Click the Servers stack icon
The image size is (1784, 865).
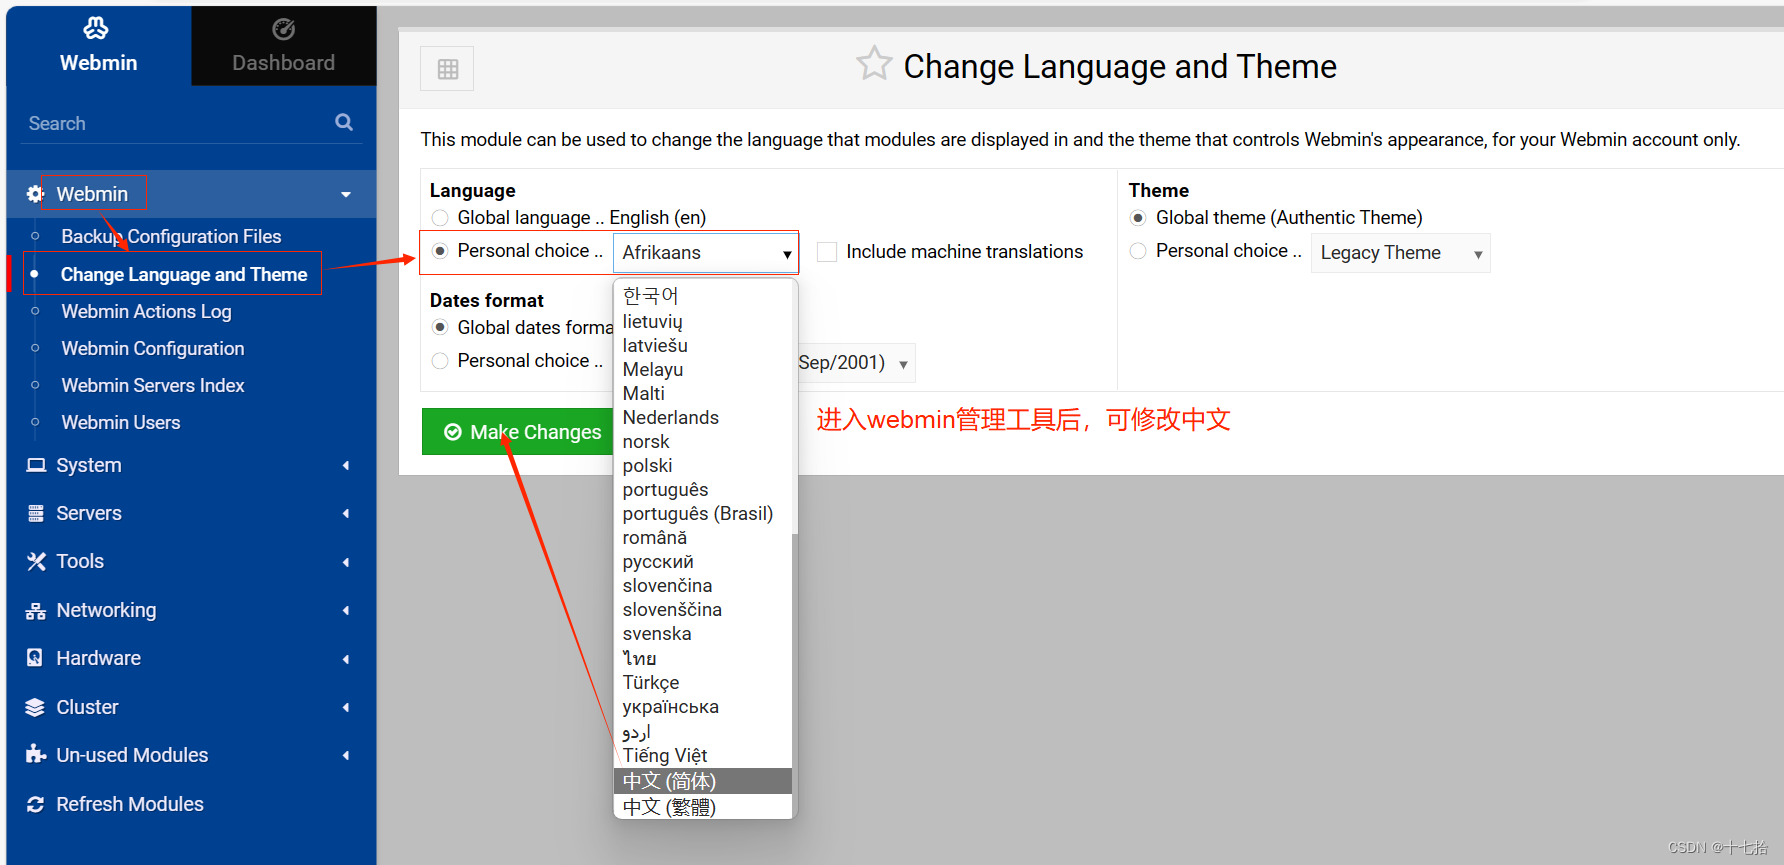click(x=36, y=513)
